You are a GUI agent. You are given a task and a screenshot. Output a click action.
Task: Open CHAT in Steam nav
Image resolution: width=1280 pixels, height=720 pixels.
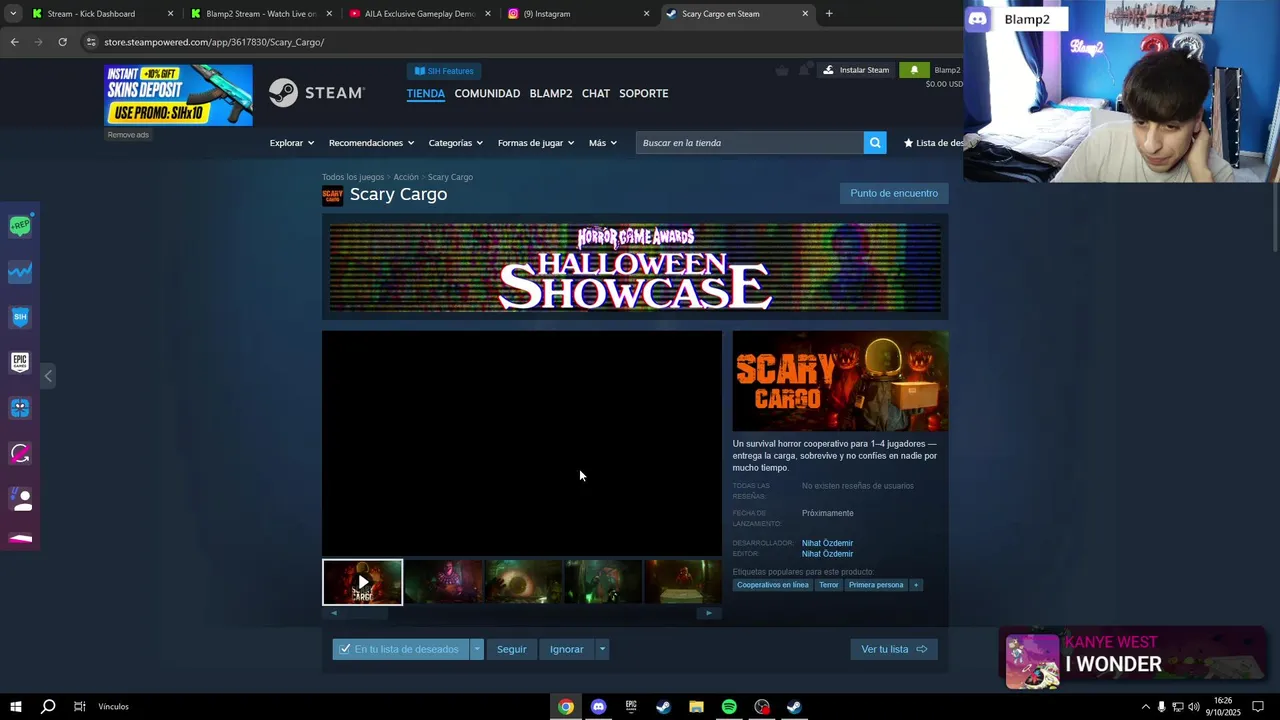[x=596, y=93]
